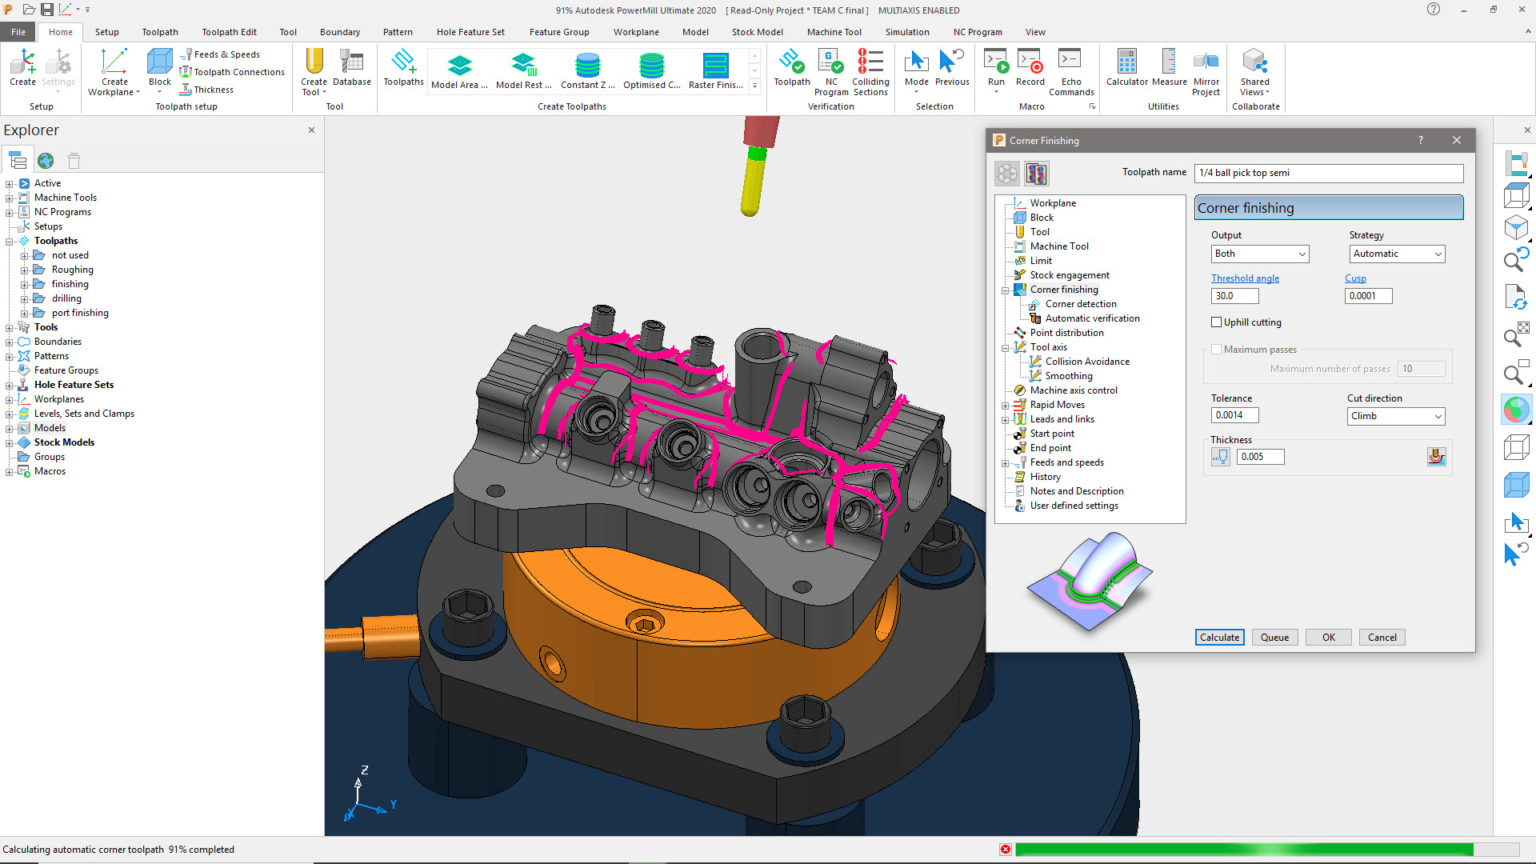The image size is (1536, 864).
Task: Toggle the Maximum passes checkbox
Action: 1216,349
